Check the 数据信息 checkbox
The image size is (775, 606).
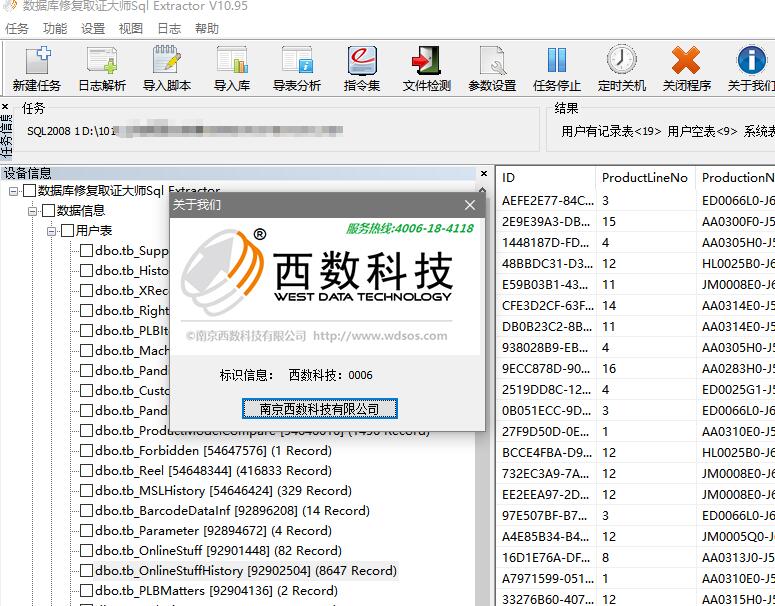click(48, 211)
